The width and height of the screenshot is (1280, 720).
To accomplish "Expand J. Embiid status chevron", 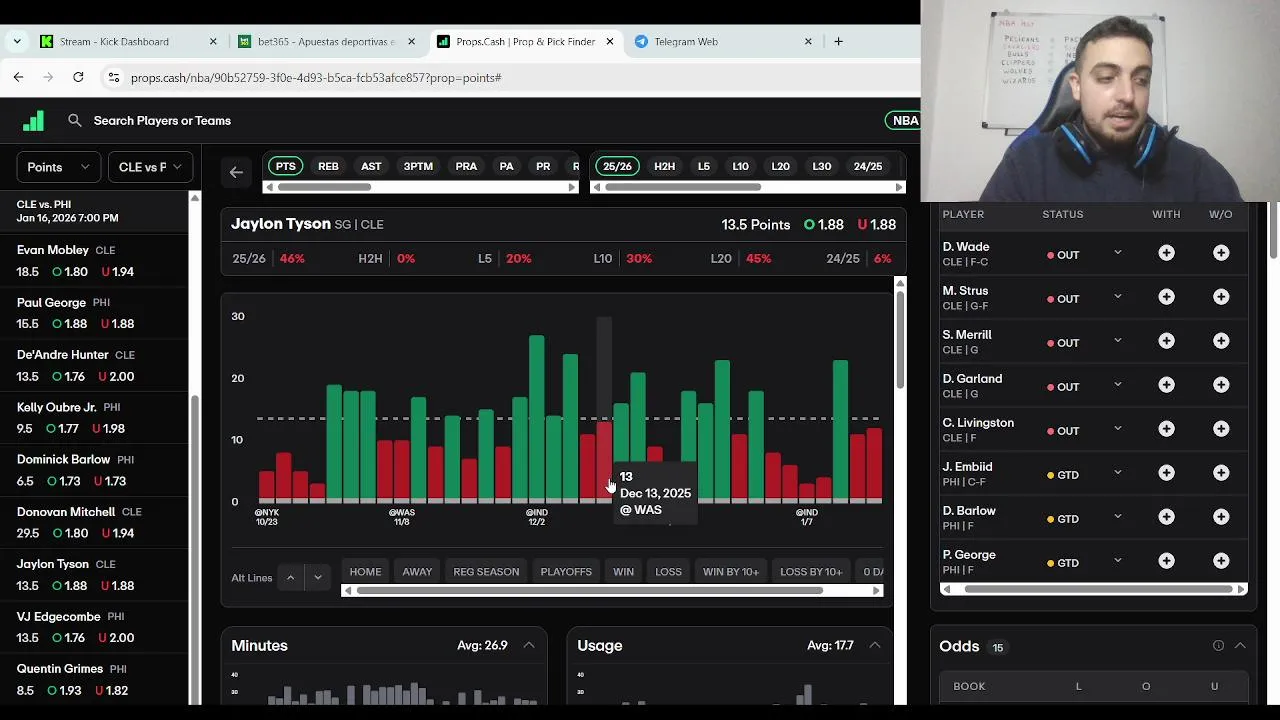I will pos(1118,473).
